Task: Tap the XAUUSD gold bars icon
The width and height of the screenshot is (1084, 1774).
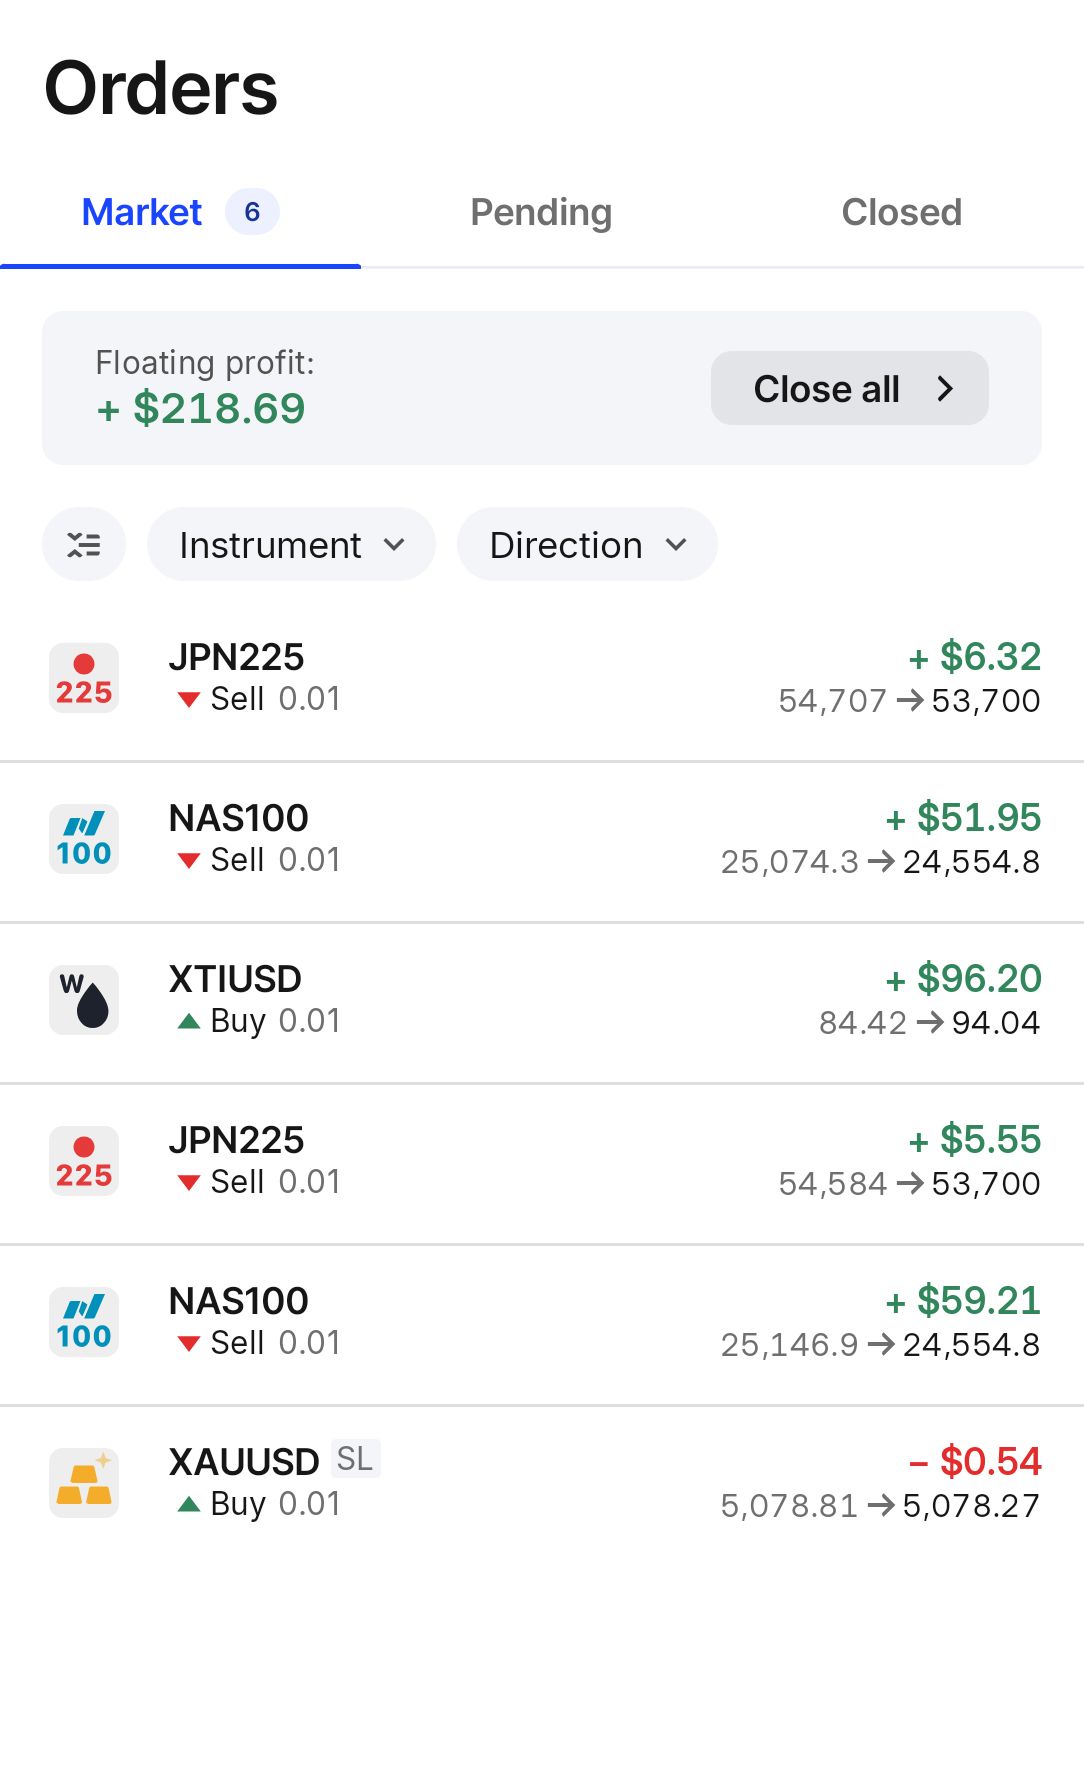Action: pos(84,1483)
